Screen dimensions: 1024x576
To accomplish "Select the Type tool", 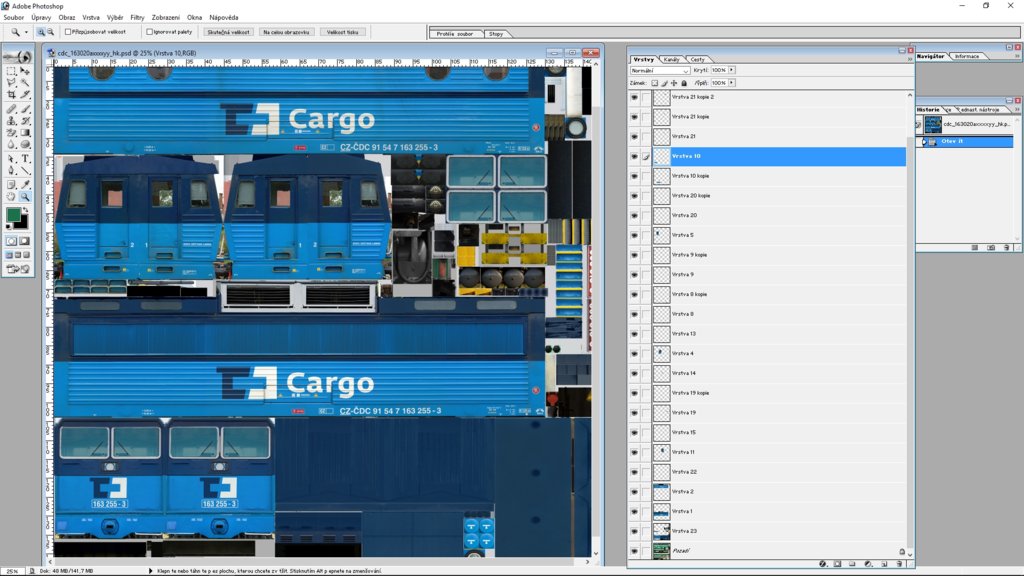I will [25, 159].
